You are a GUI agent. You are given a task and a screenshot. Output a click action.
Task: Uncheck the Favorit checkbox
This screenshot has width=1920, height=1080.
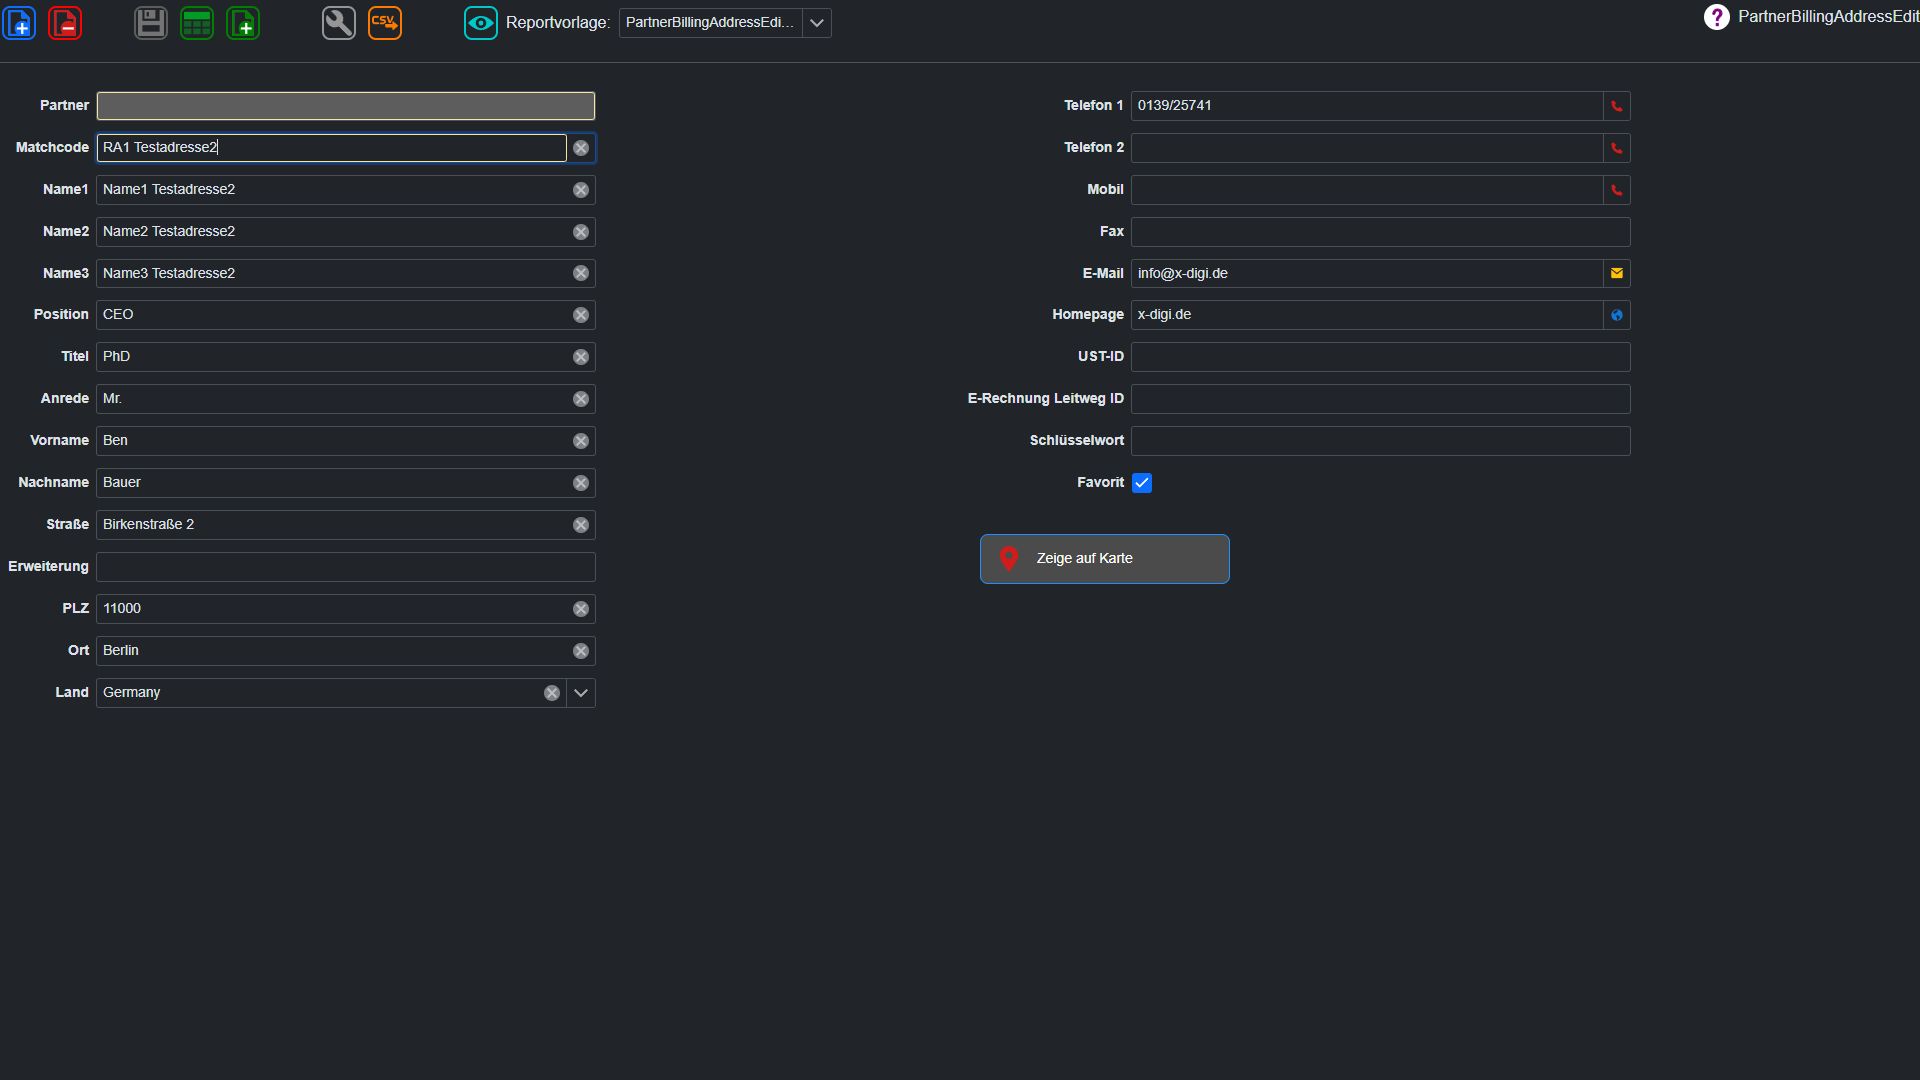[1142, 483]
